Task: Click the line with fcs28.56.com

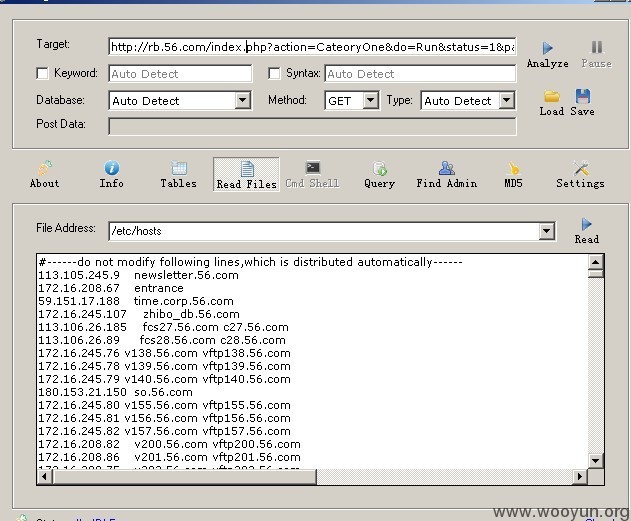Action: point(162,340)
